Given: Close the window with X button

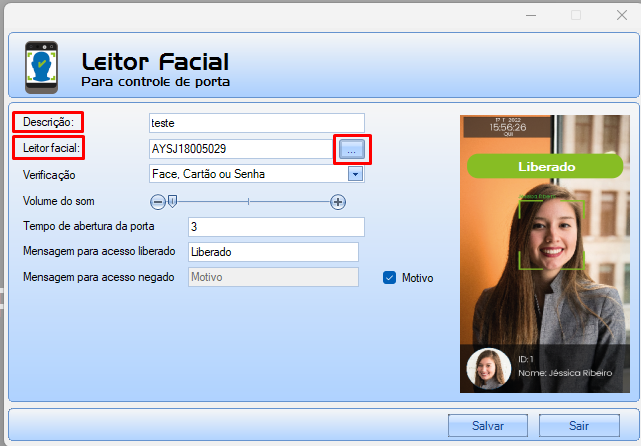Looking at the screenshot, I should pyautogui.click(x=622, y=16).
